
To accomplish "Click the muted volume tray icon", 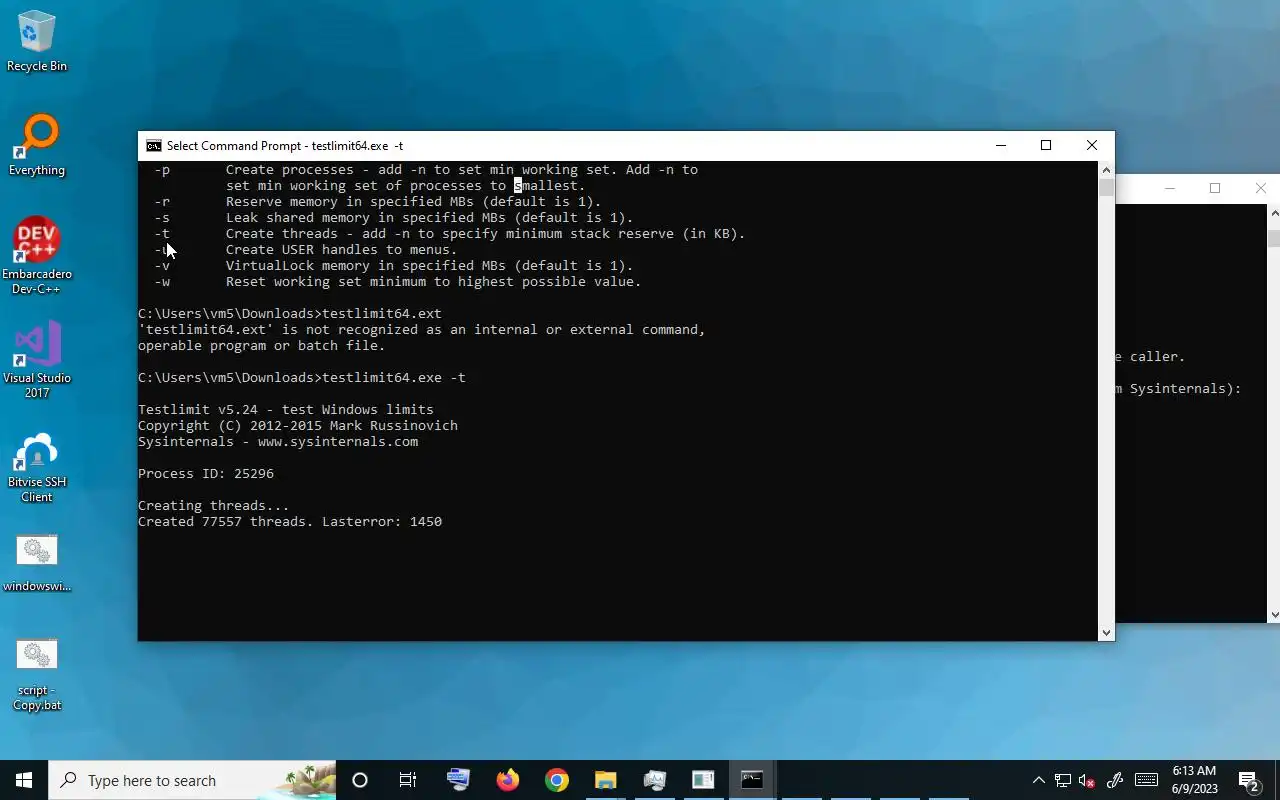I will tap(1087, 781).
